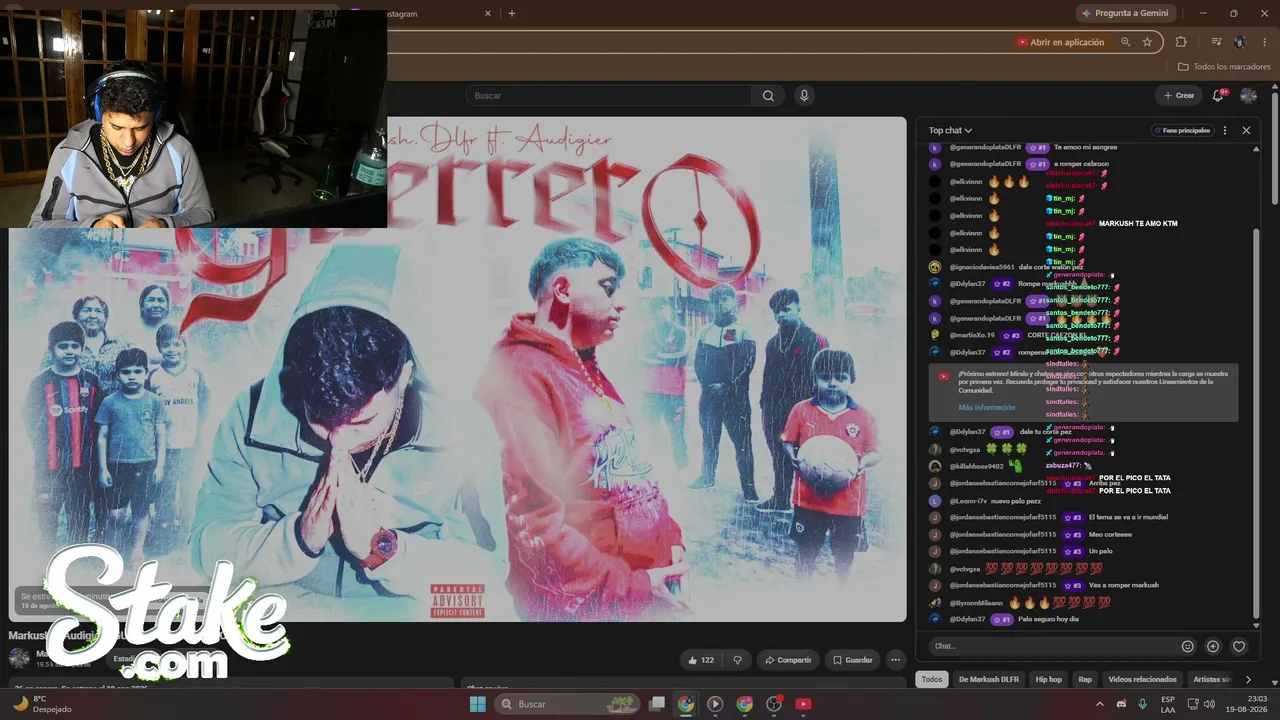The width and height of the screenshot is (1280, 720).
Task: Toggle the Fans principales badge
Action: [1181, 130]
